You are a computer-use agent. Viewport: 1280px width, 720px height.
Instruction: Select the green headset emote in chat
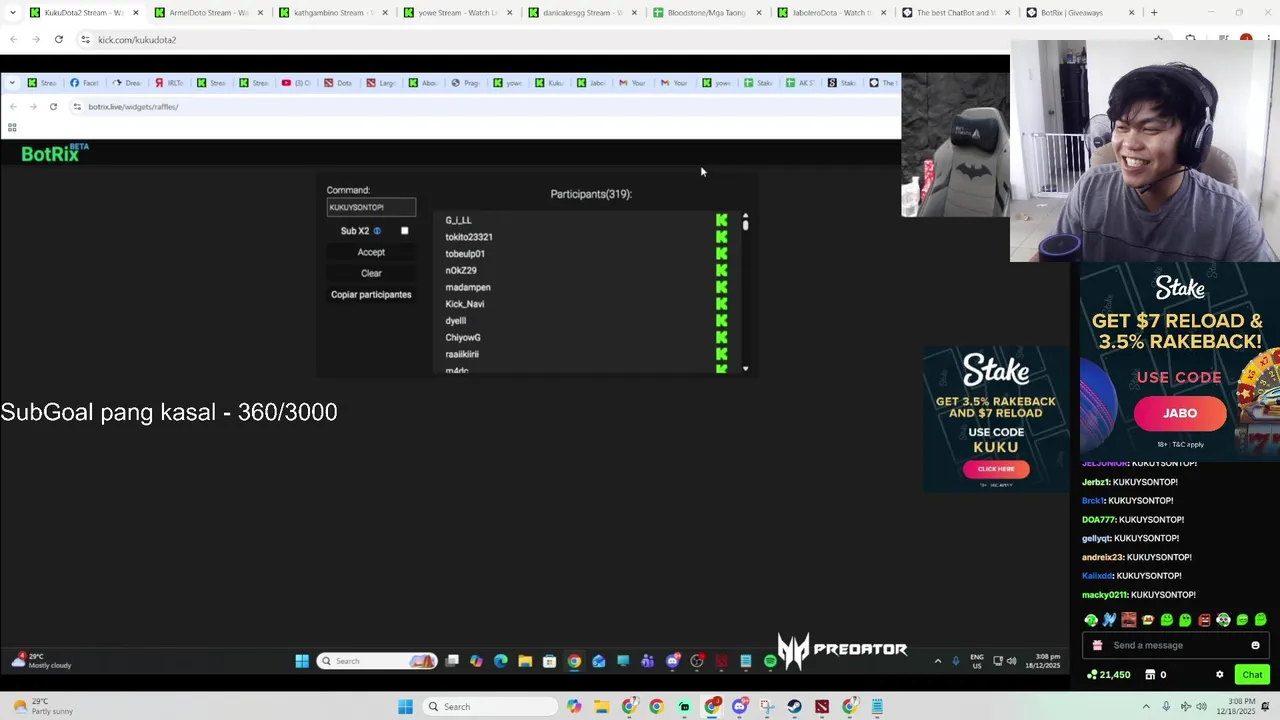1091,620
